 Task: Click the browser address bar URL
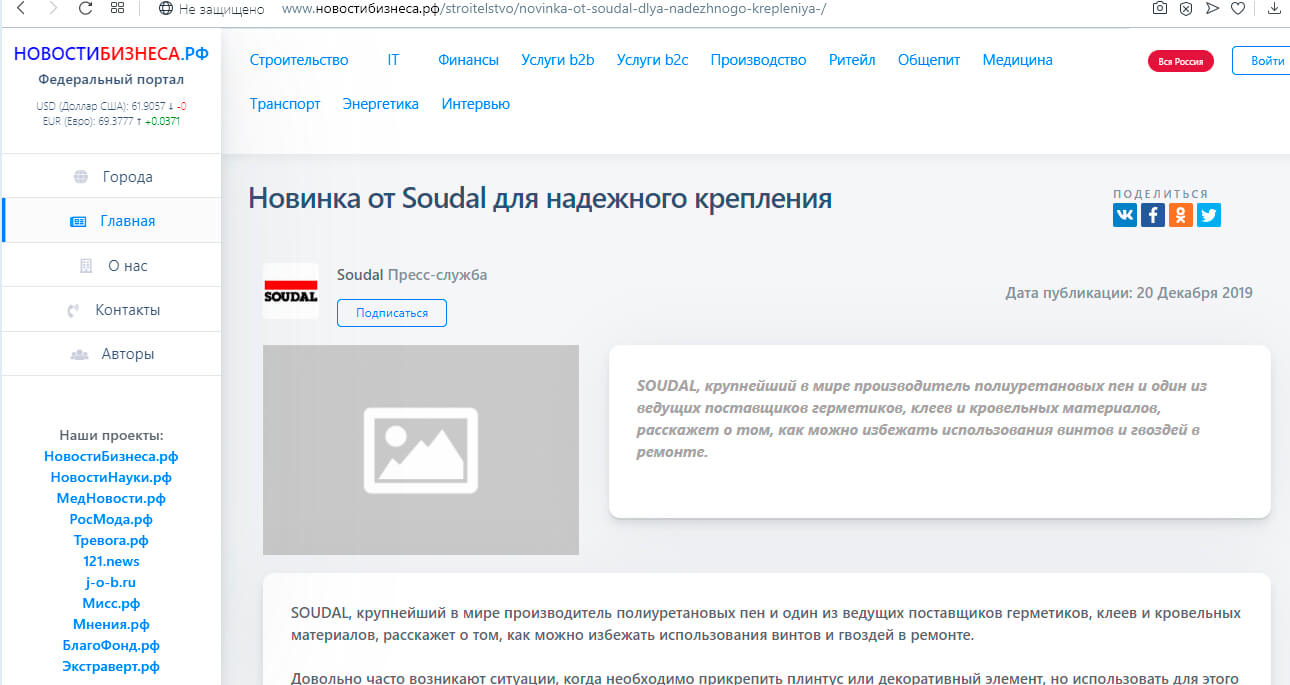point(554,9)
